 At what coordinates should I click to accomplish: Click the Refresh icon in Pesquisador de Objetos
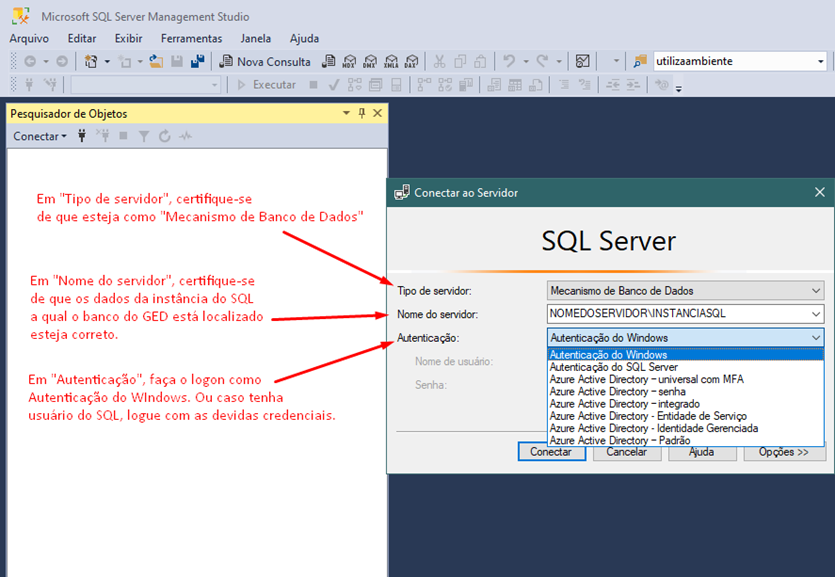click(165, 136)
